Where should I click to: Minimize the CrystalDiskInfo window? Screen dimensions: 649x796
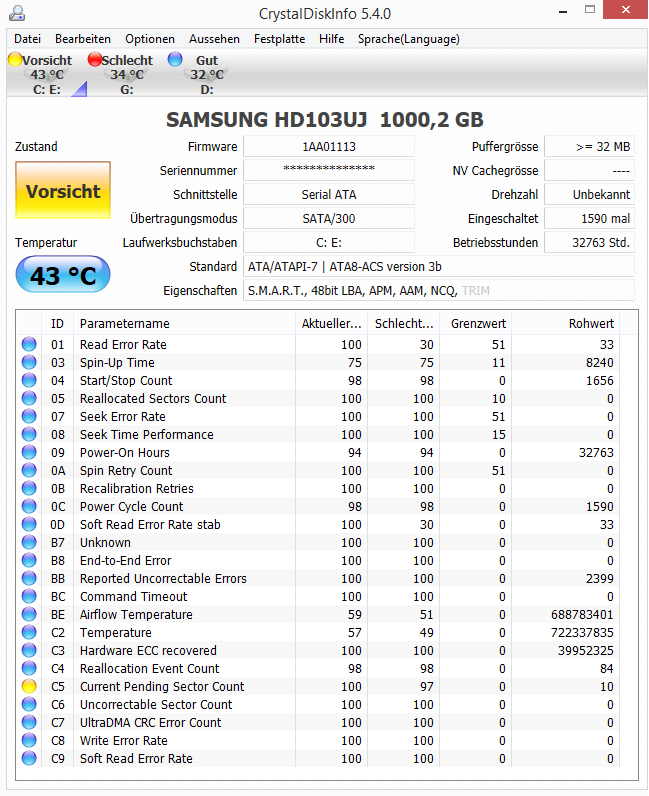click(563, 11)
